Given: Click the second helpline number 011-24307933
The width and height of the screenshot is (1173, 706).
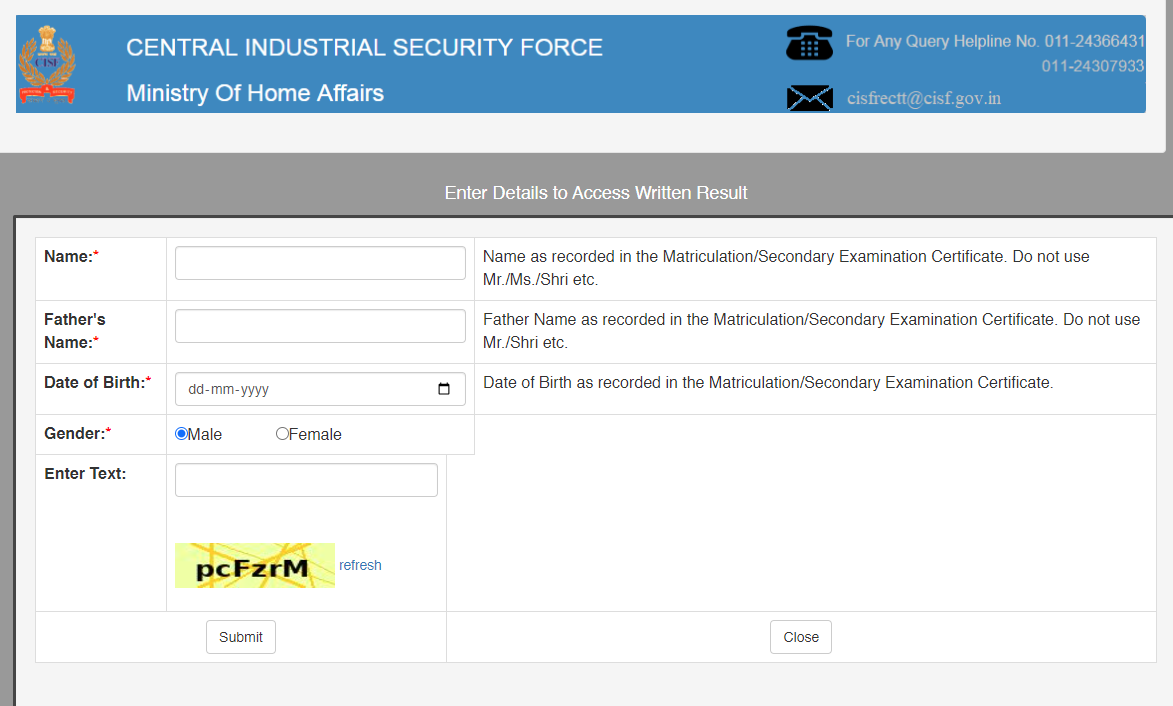Looking at the screenshot, I should 1092,66.
